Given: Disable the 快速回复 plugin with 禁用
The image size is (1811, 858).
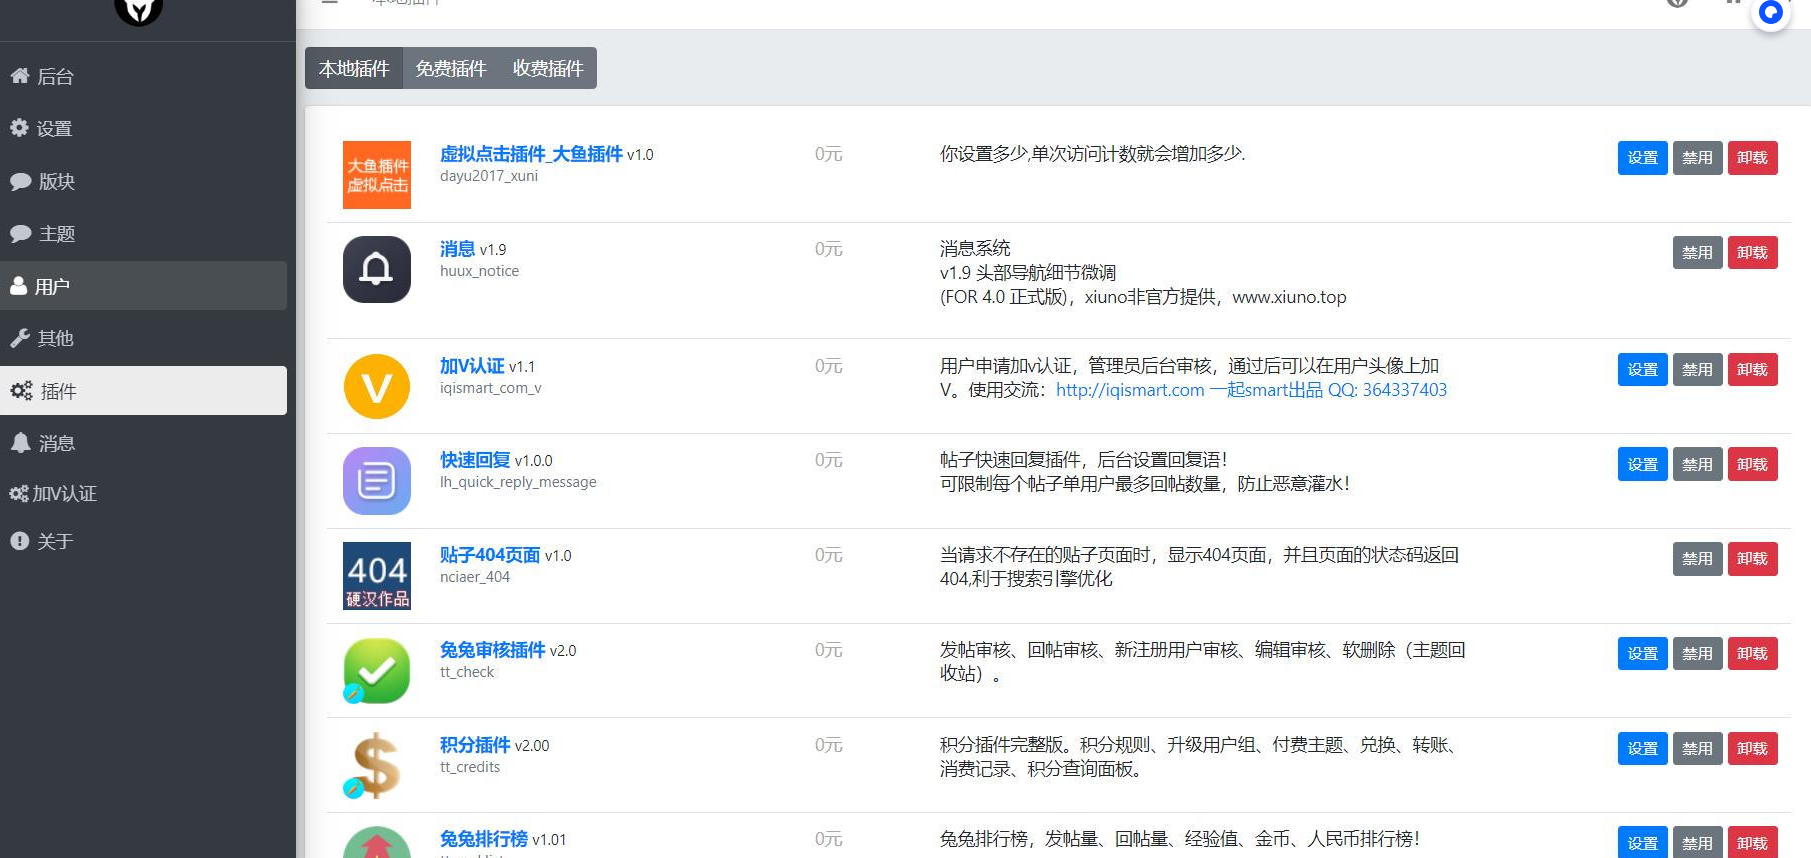Looking at the screenshot, I should tap(1697, 464).
